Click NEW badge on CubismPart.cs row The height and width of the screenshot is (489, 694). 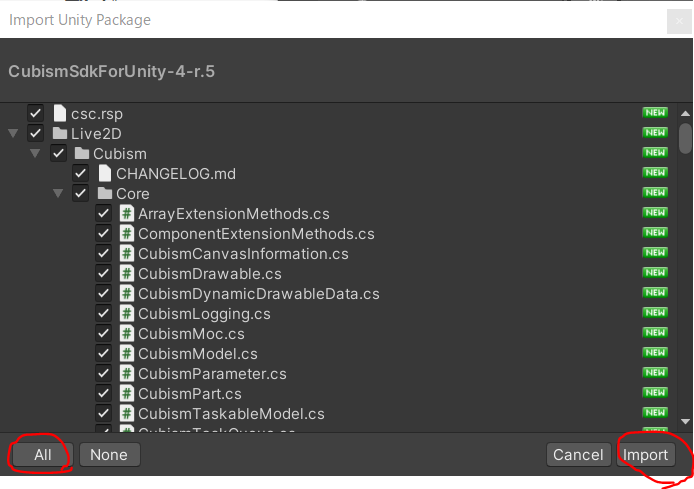tap(655, 393)
